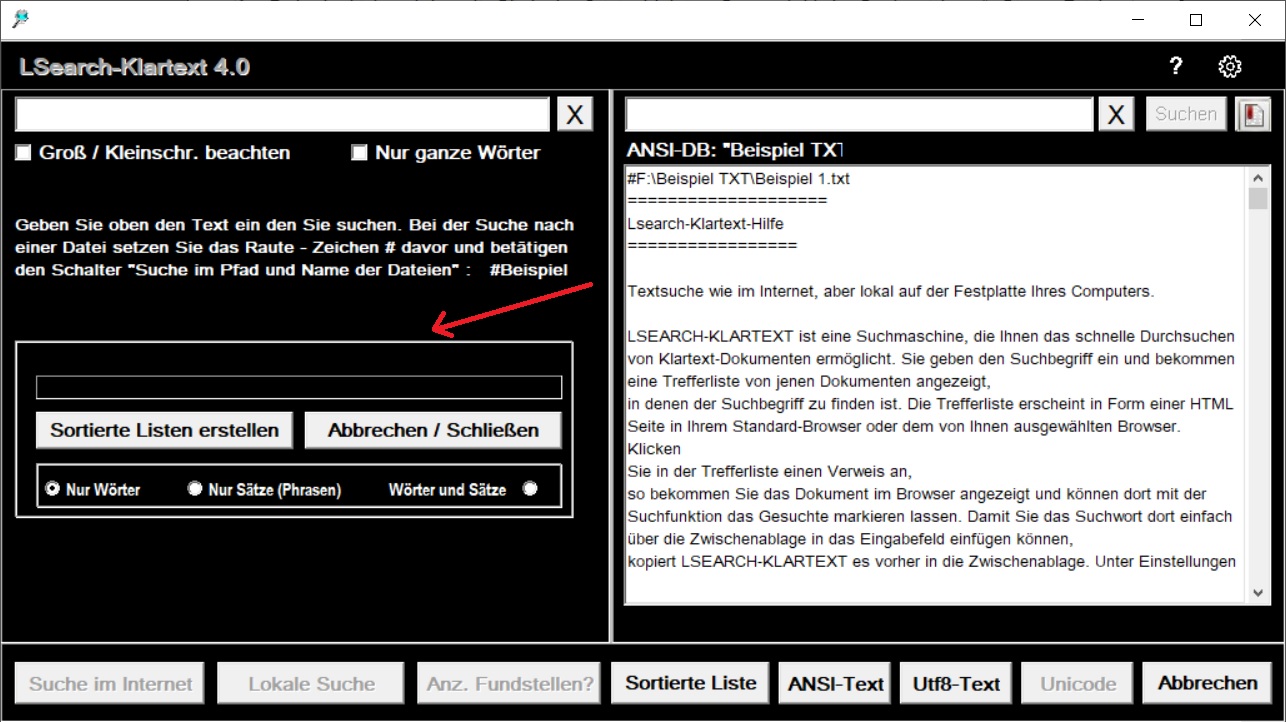Click the word 'Klicken' in help text
1286x722 pixels.
click(655, 449)
